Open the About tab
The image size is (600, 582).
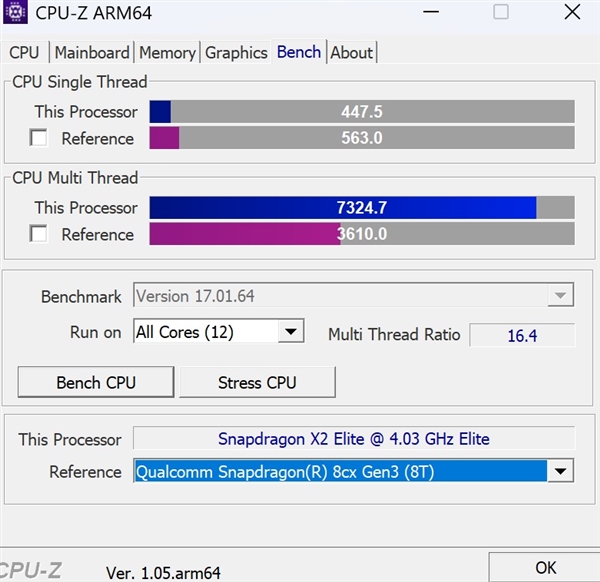pos(351,52)
